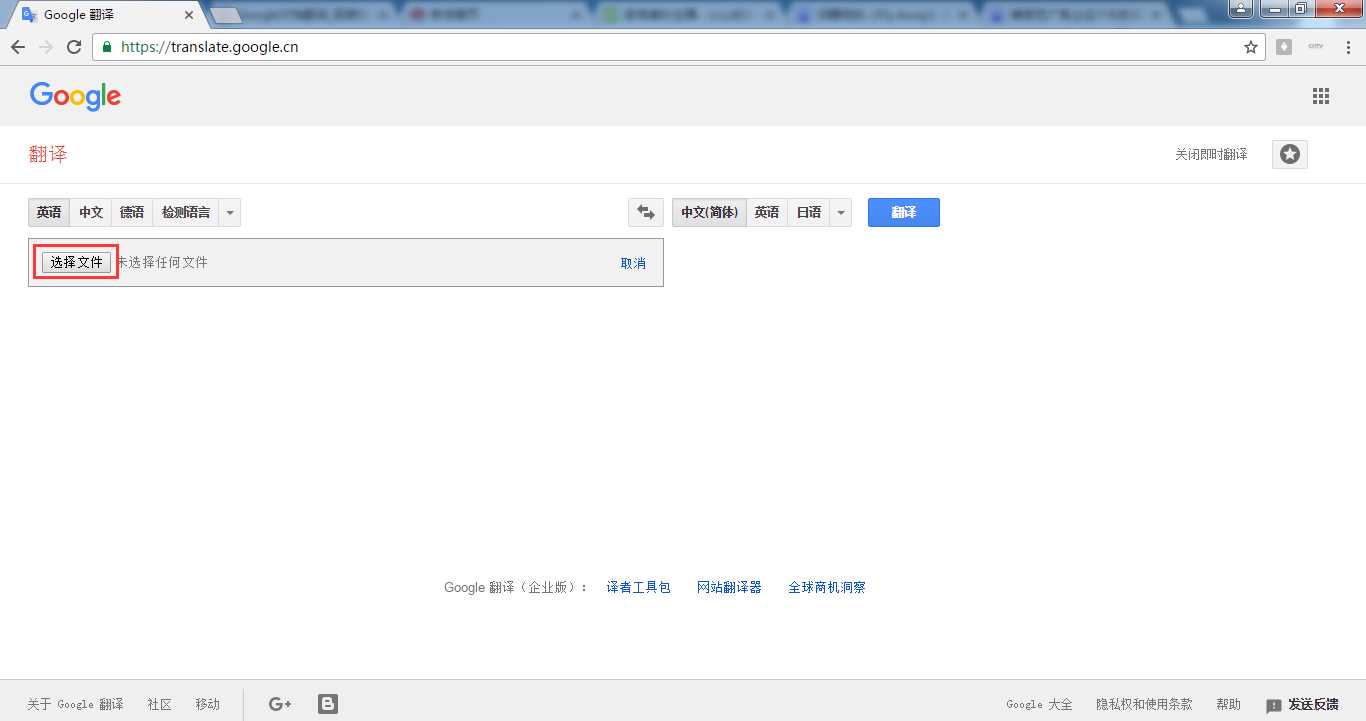Click the 未选择任何文件 status text

163,262
